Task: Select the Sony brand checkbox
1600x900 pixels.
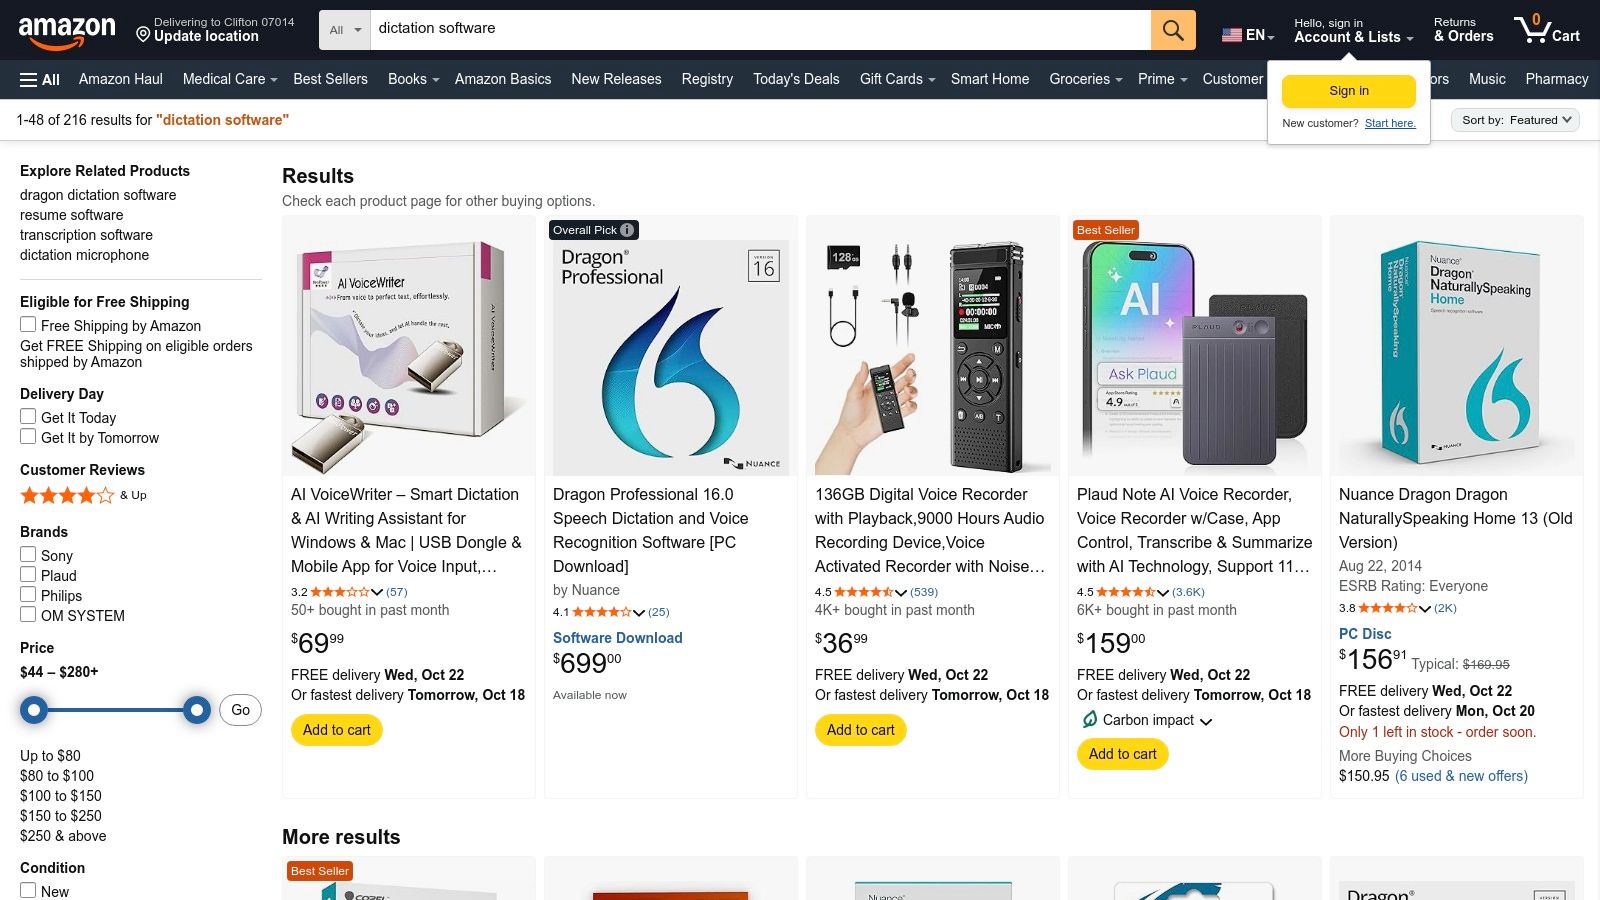Action: [28, 555]
